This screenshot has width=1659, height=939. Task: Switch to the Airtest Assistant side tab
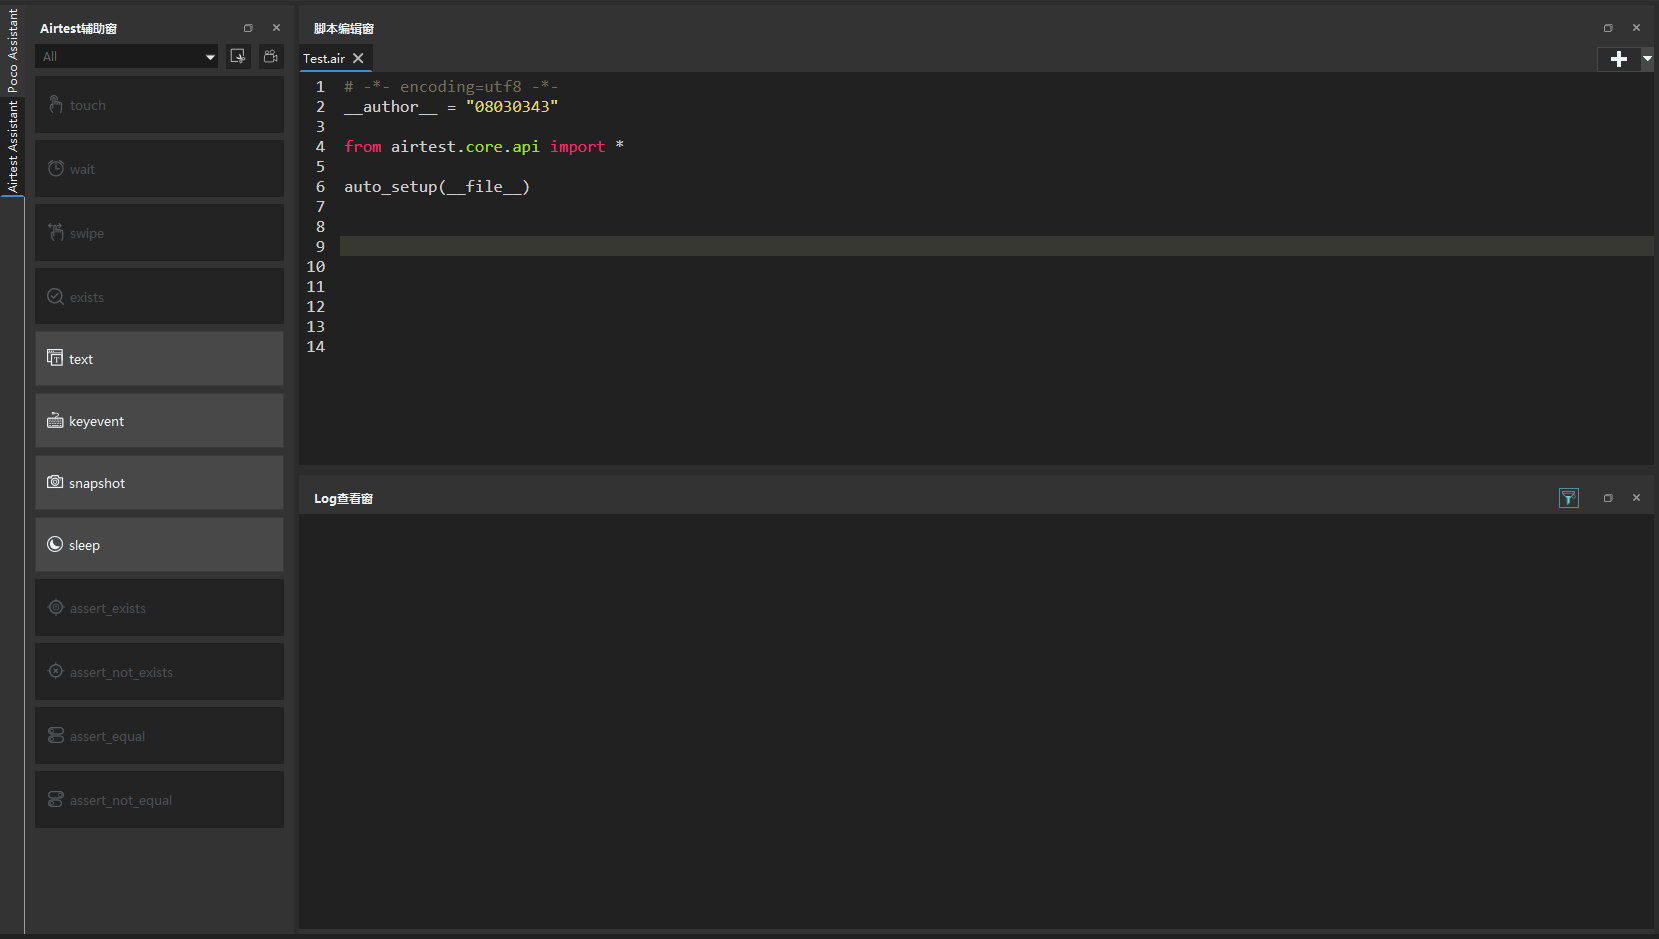pyautogui.click(x=13, y=147)
